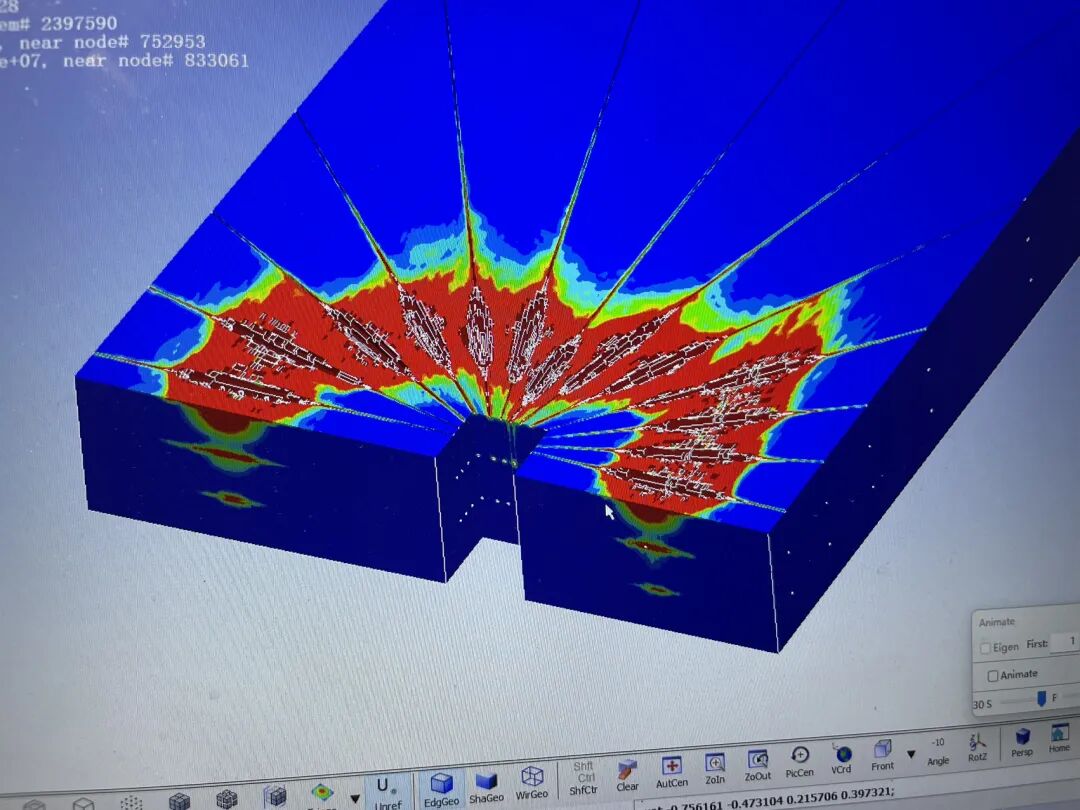
Task: Select the EdgGeo edged geometry view
Action: (x=442, y=789)
